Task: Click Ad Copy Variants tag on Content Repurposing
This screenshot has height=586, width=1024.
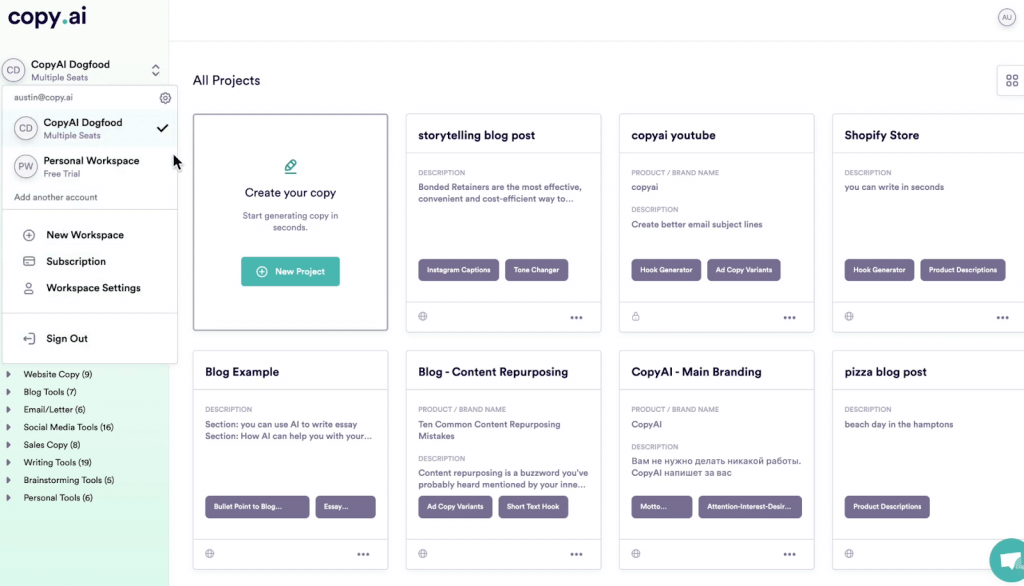Action: [455, 507]
